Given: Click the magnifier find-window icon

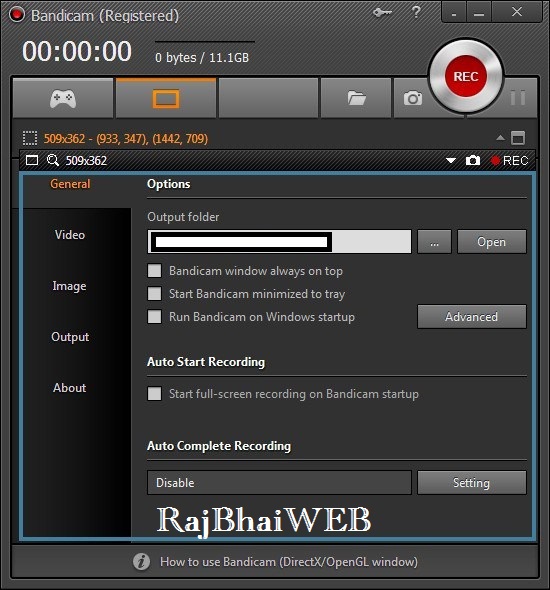Looking at the screenshot, I should (x=53, y=160).
